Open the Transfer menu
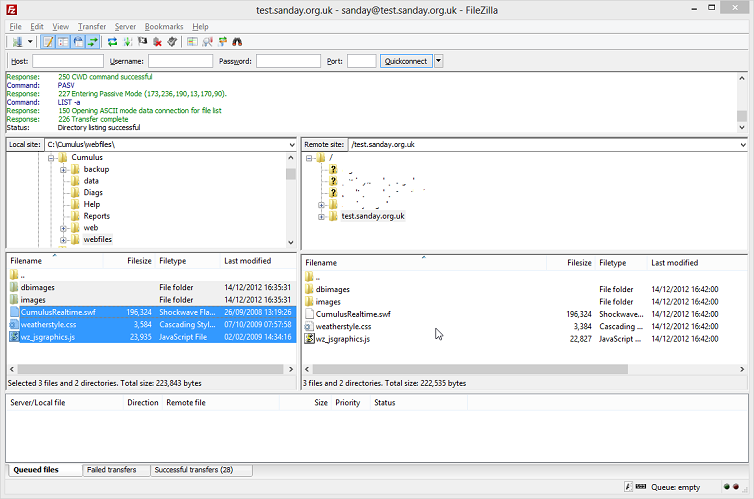 [91, 26]
